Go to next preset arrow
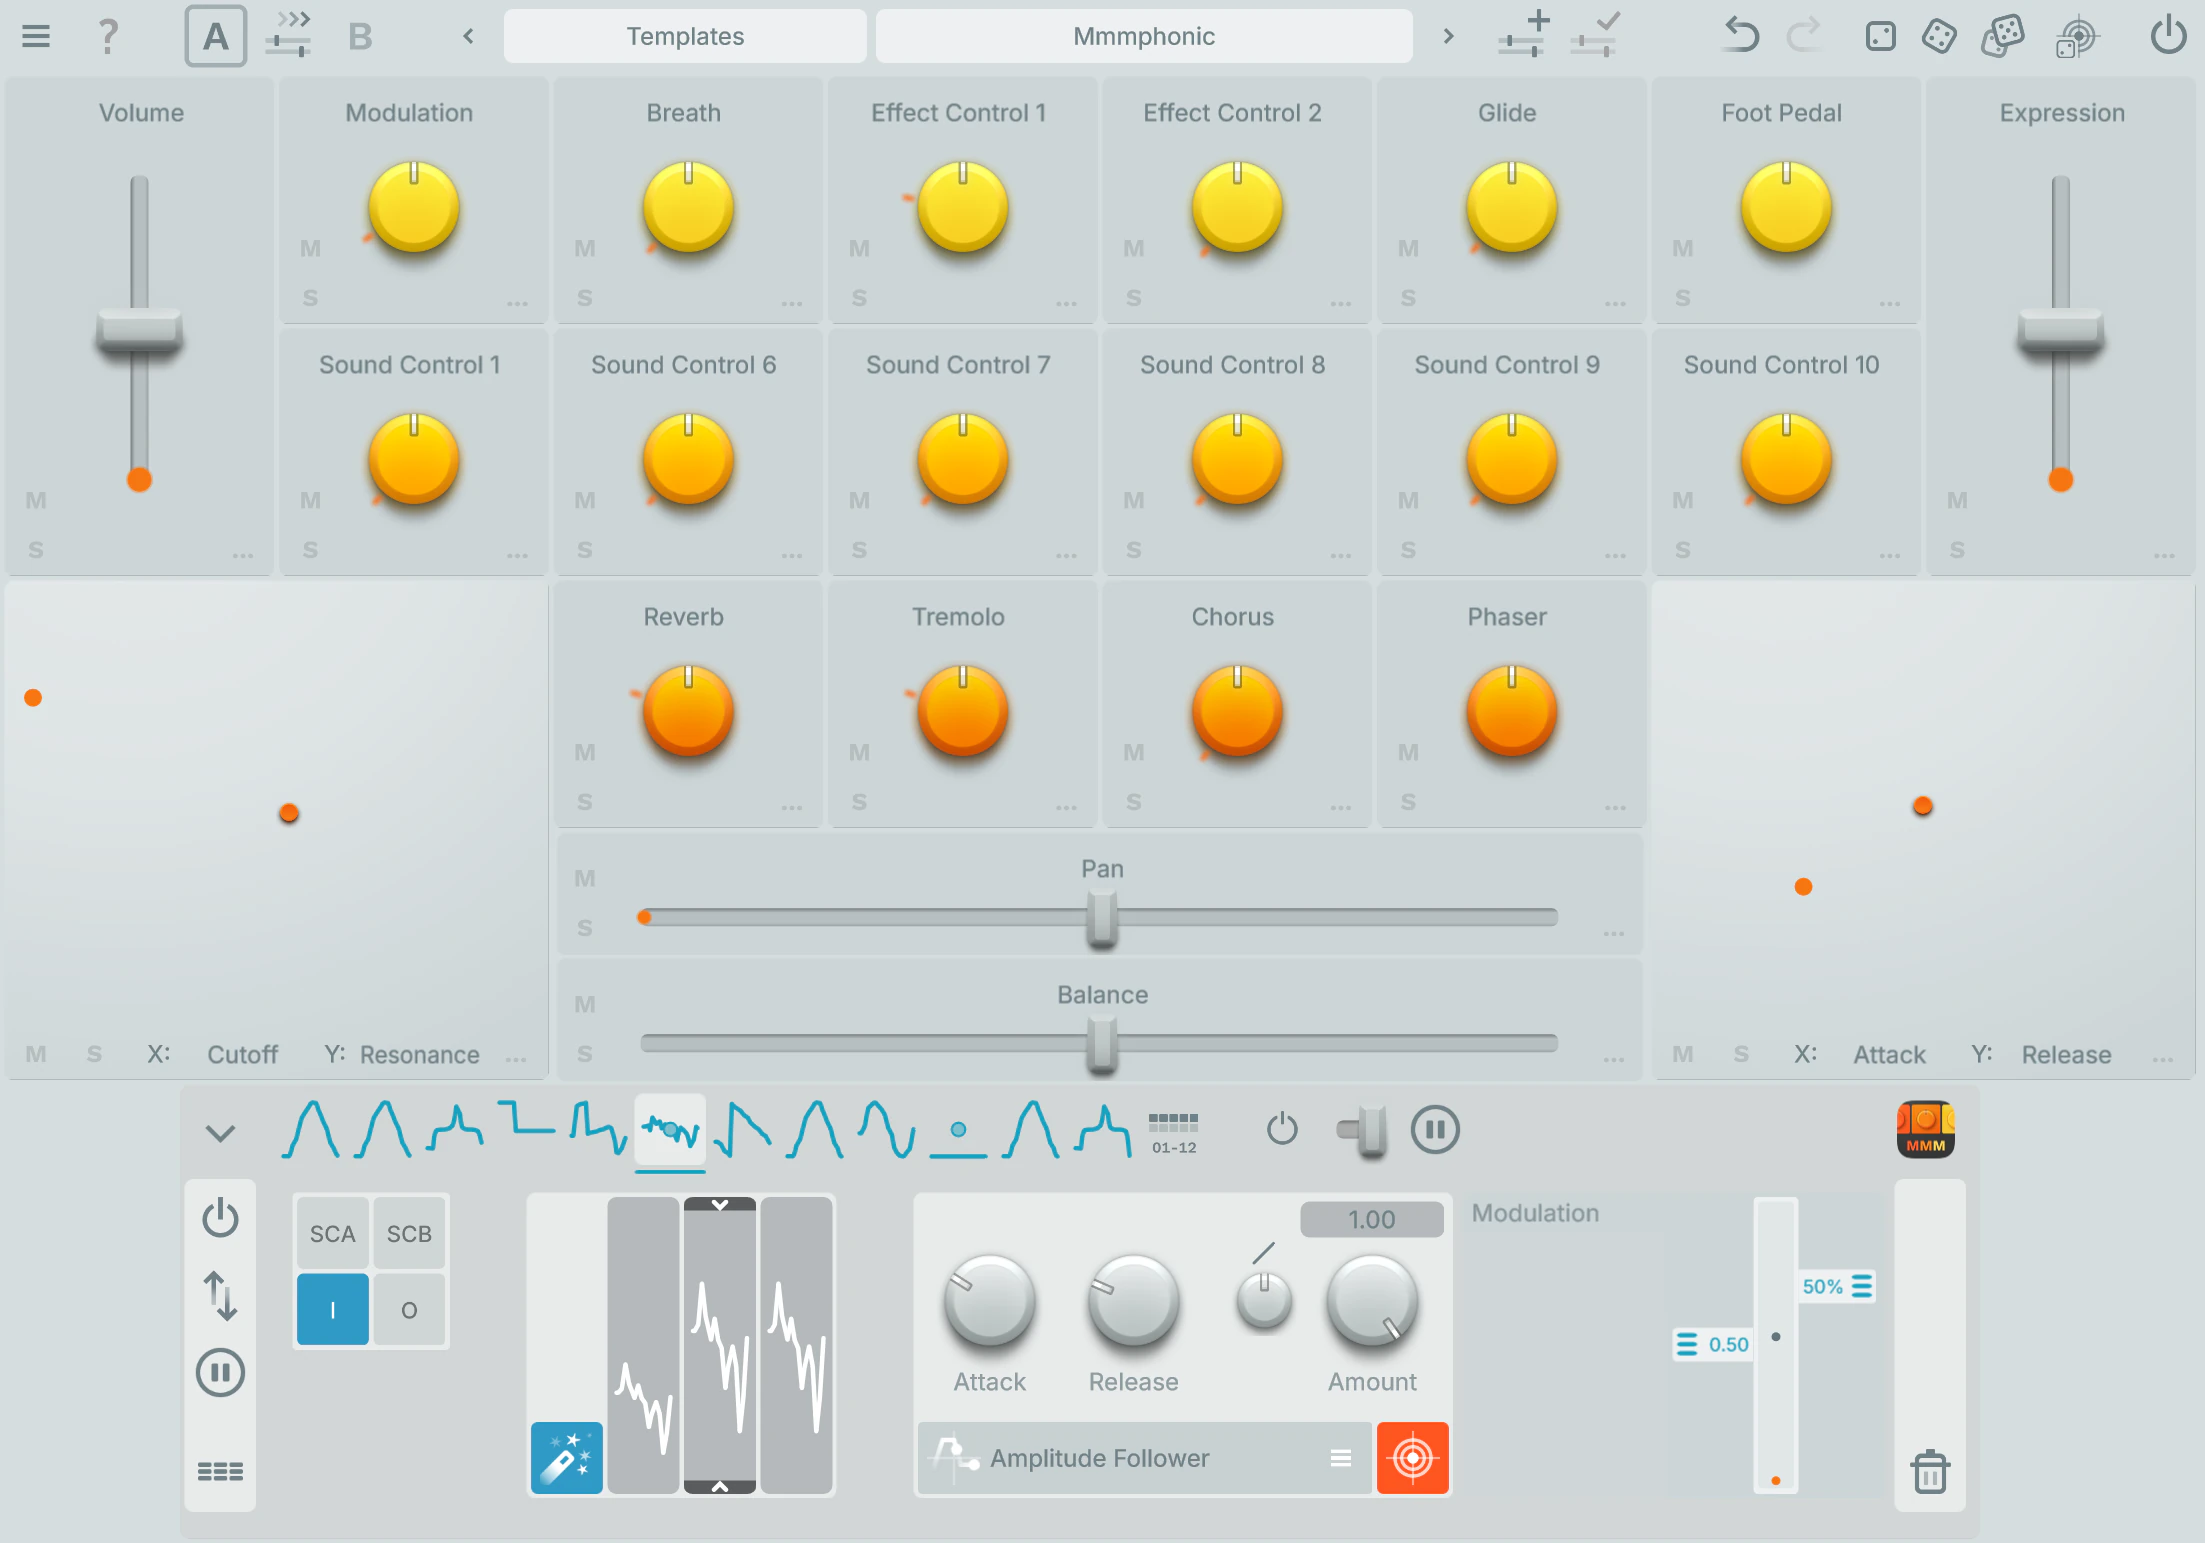 pos(1448,37)
